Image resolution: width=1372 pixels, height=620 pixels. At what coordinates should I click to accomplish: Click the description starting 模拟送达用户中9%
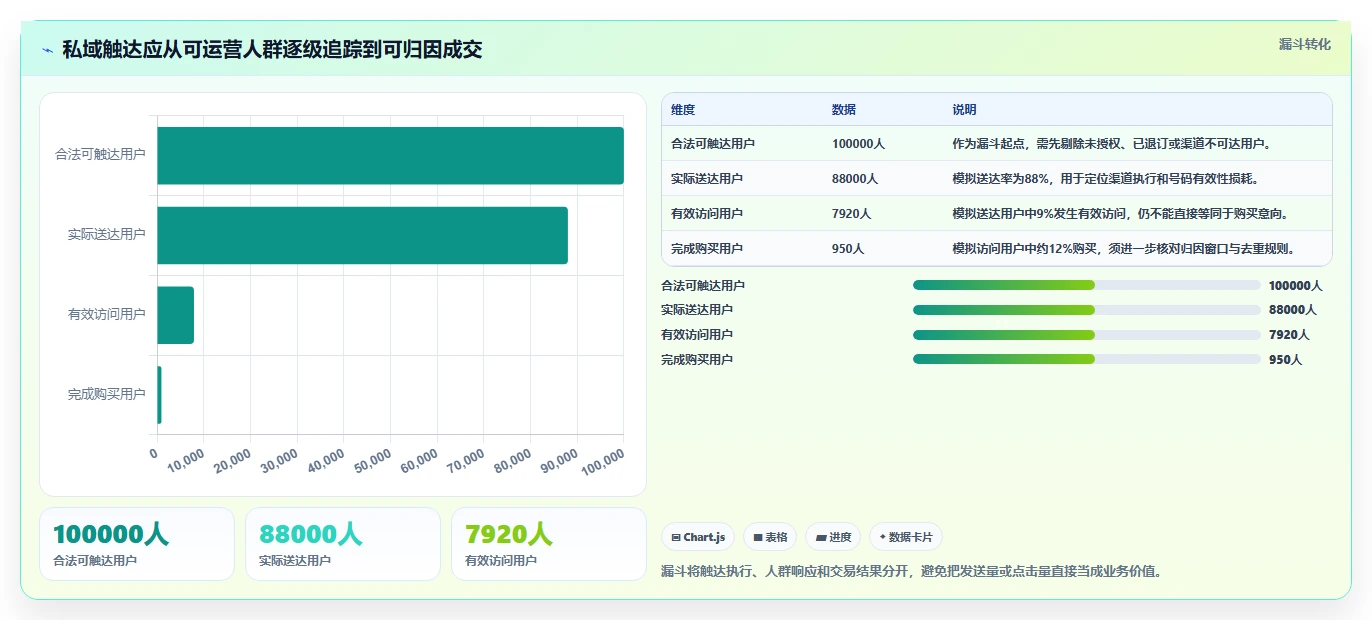(1120, 214)
